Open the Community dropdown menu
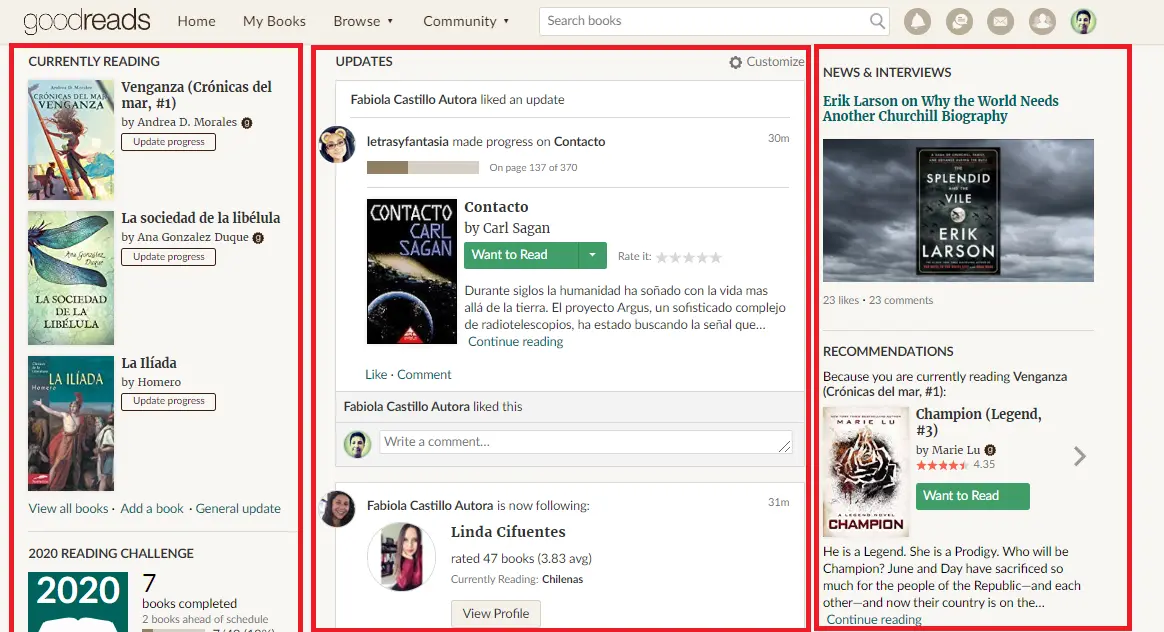 (x=466, y=21)
